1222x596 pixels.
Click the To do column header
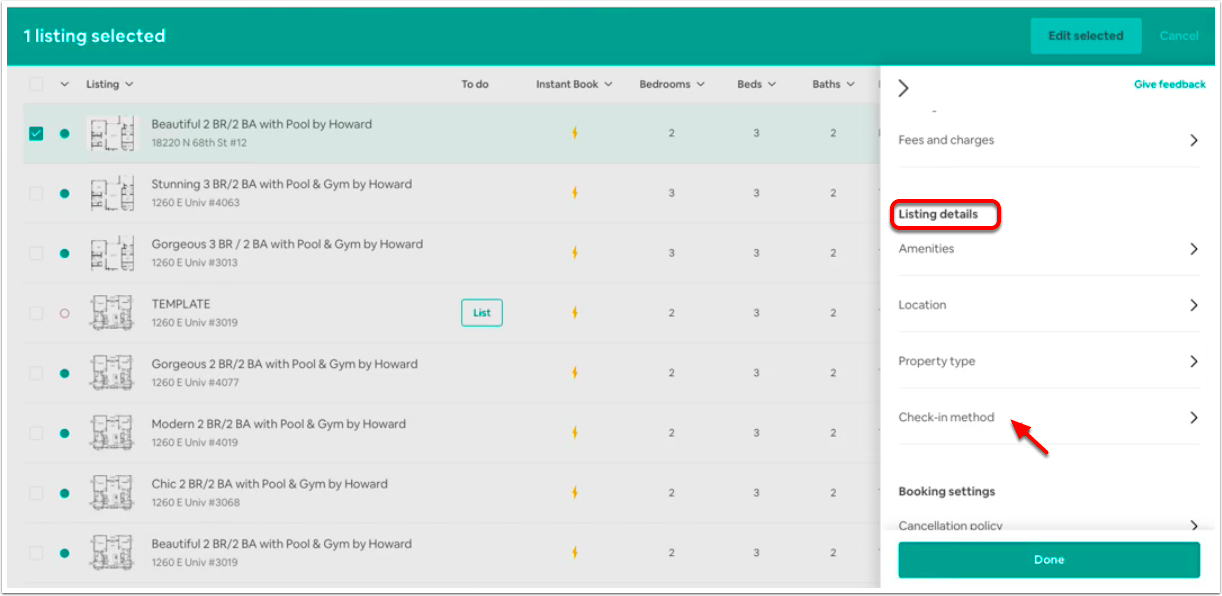pyautogui.click(x=475, y=85)
